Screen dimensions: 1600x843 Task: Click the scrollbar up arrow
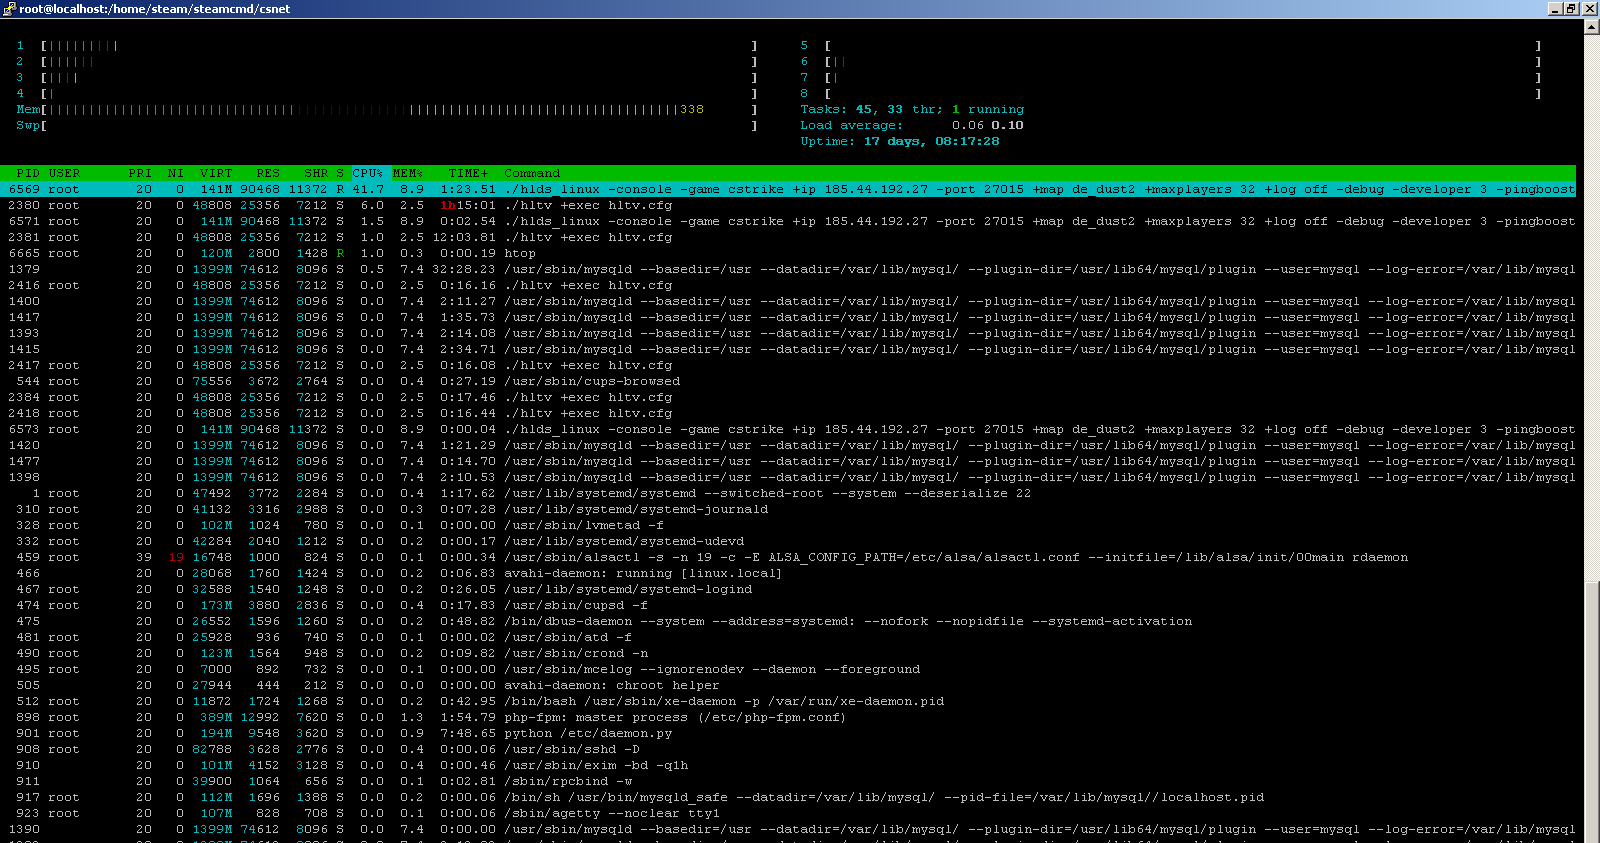point(1591,27)
